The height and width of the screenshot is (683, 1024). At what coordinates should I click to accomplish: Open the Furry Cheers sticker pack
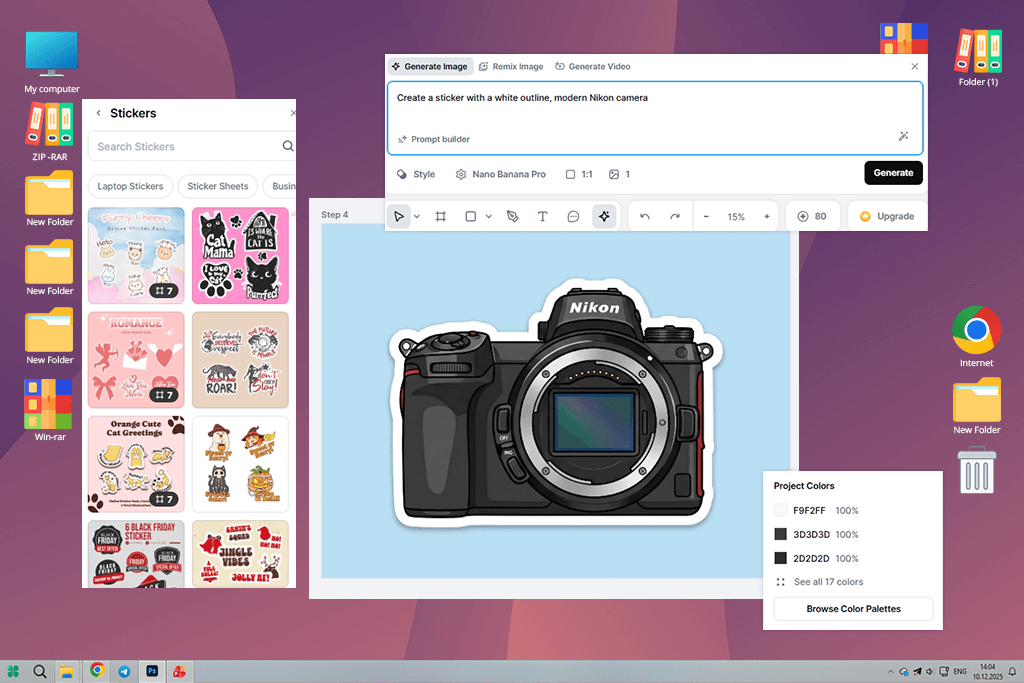pyautogui.click(x=136, y=255)
